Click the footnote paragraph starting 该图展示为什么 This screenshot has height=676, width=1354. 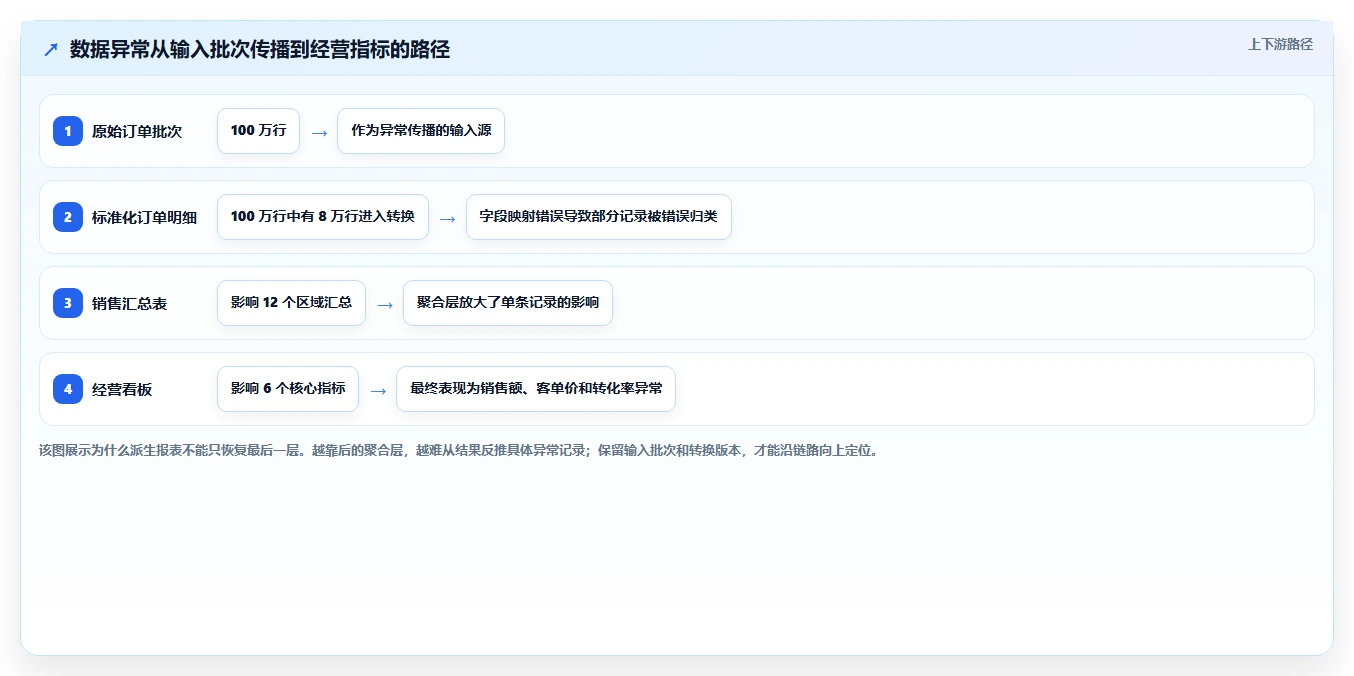(459, 450)
